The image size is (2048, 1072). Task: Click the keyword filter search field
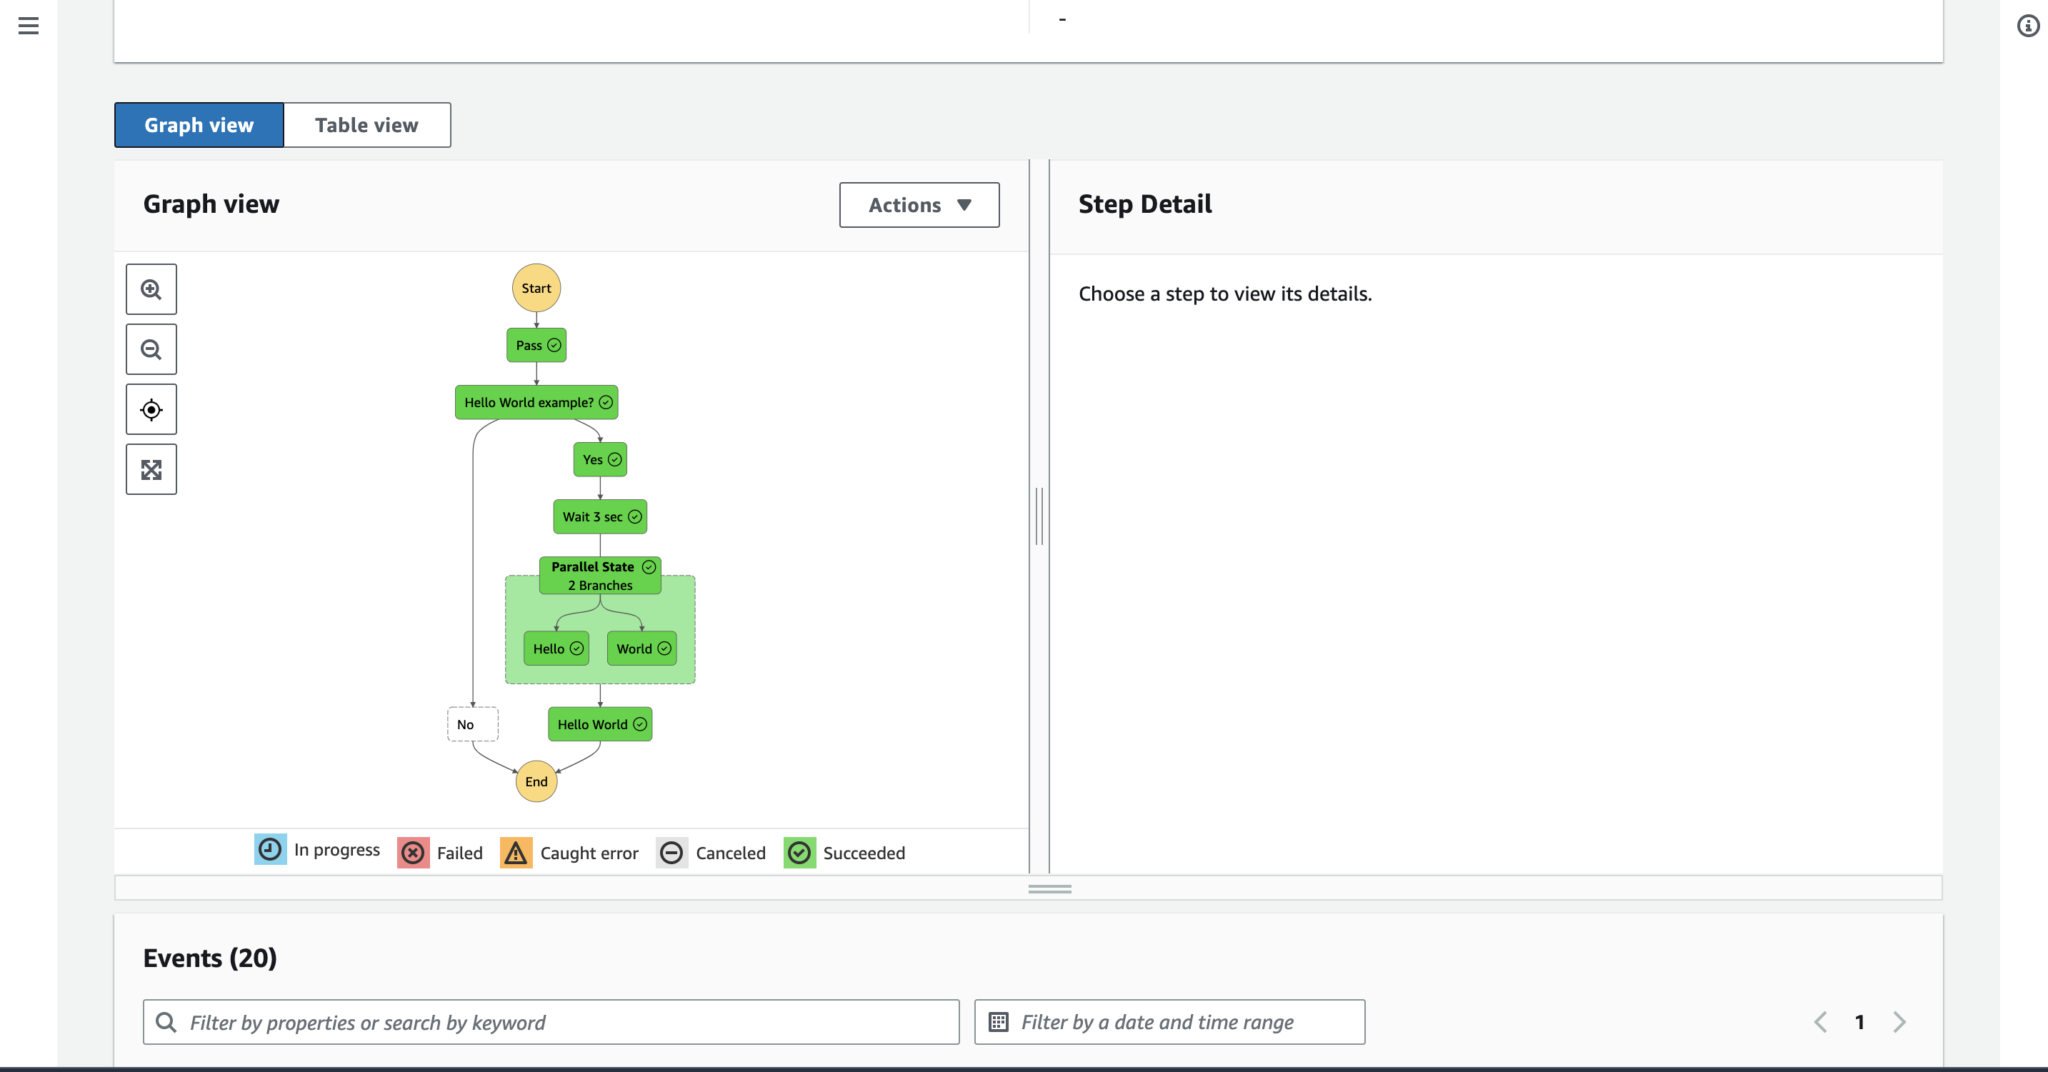pyautogui.click(x=550, y=1021)
